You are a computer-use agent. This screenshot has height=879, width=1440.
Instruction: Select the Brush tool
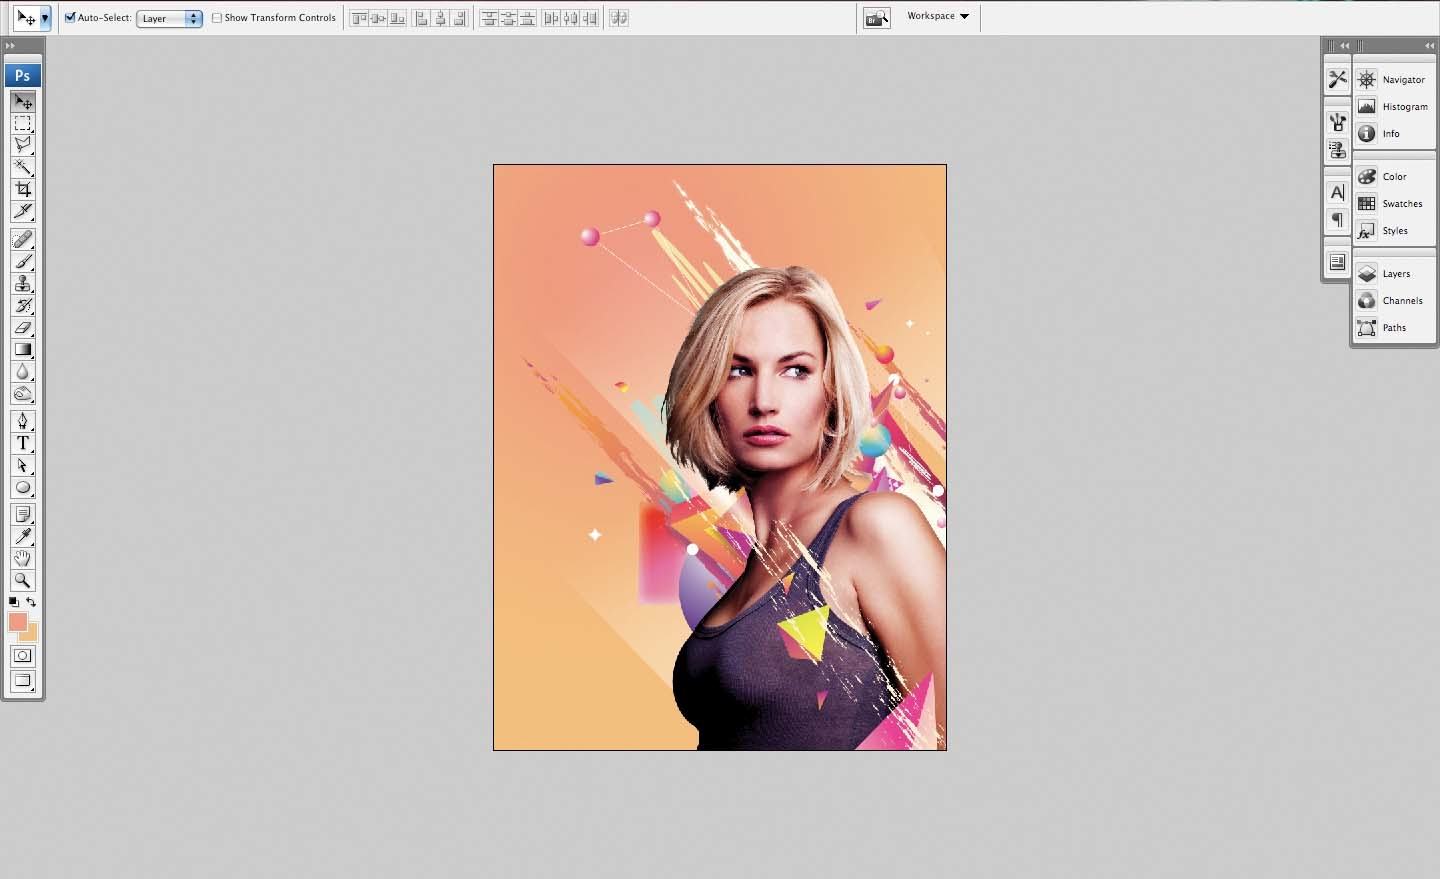point(23,261)
